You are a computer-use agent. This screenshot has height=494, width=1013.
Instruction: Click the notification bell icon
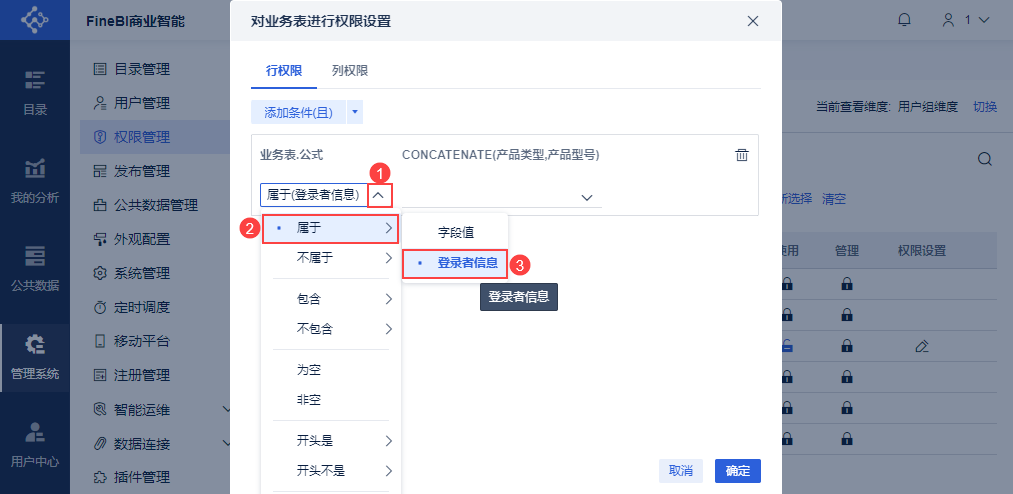tap(905, 19)
